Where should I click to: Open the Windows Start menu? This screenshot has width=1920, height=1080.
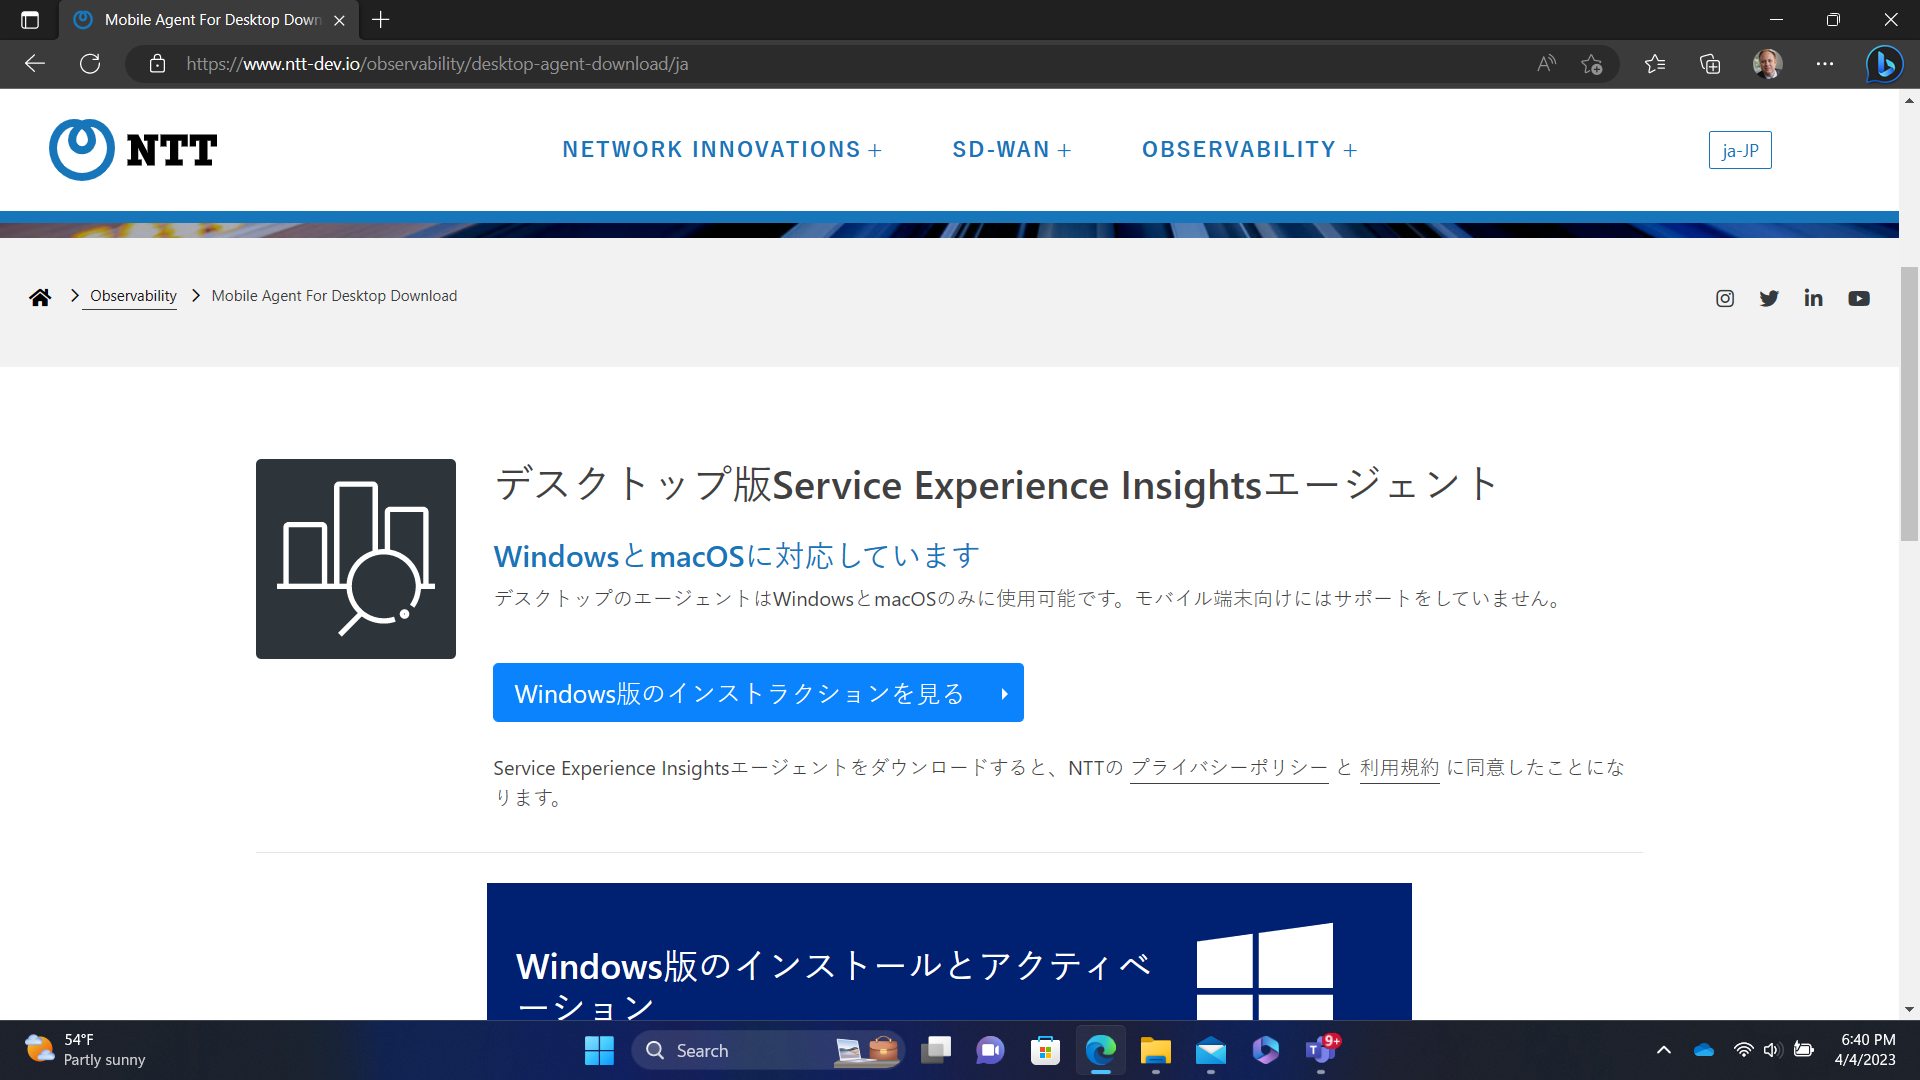pos(599,1050)
